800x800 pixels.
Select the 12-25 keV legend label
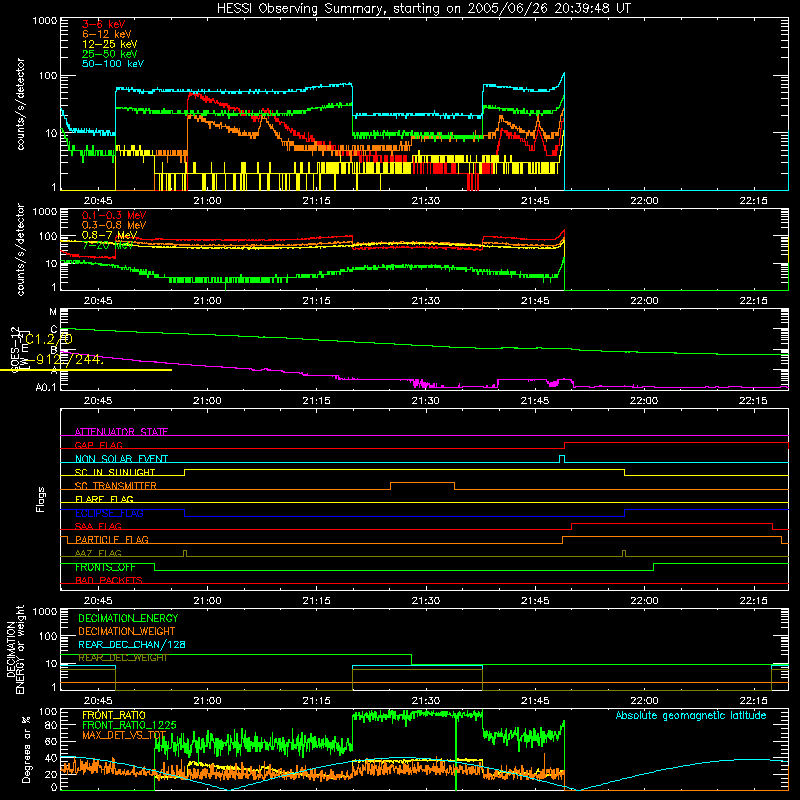110,44
